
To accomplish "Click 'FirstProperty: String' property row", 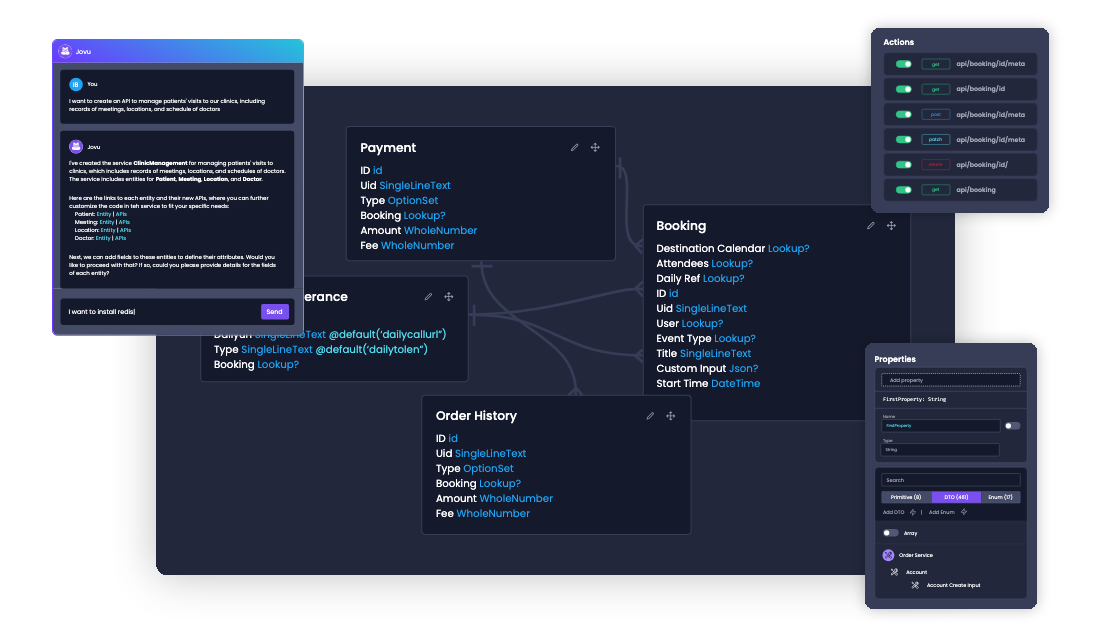I will tap(951, 399).
